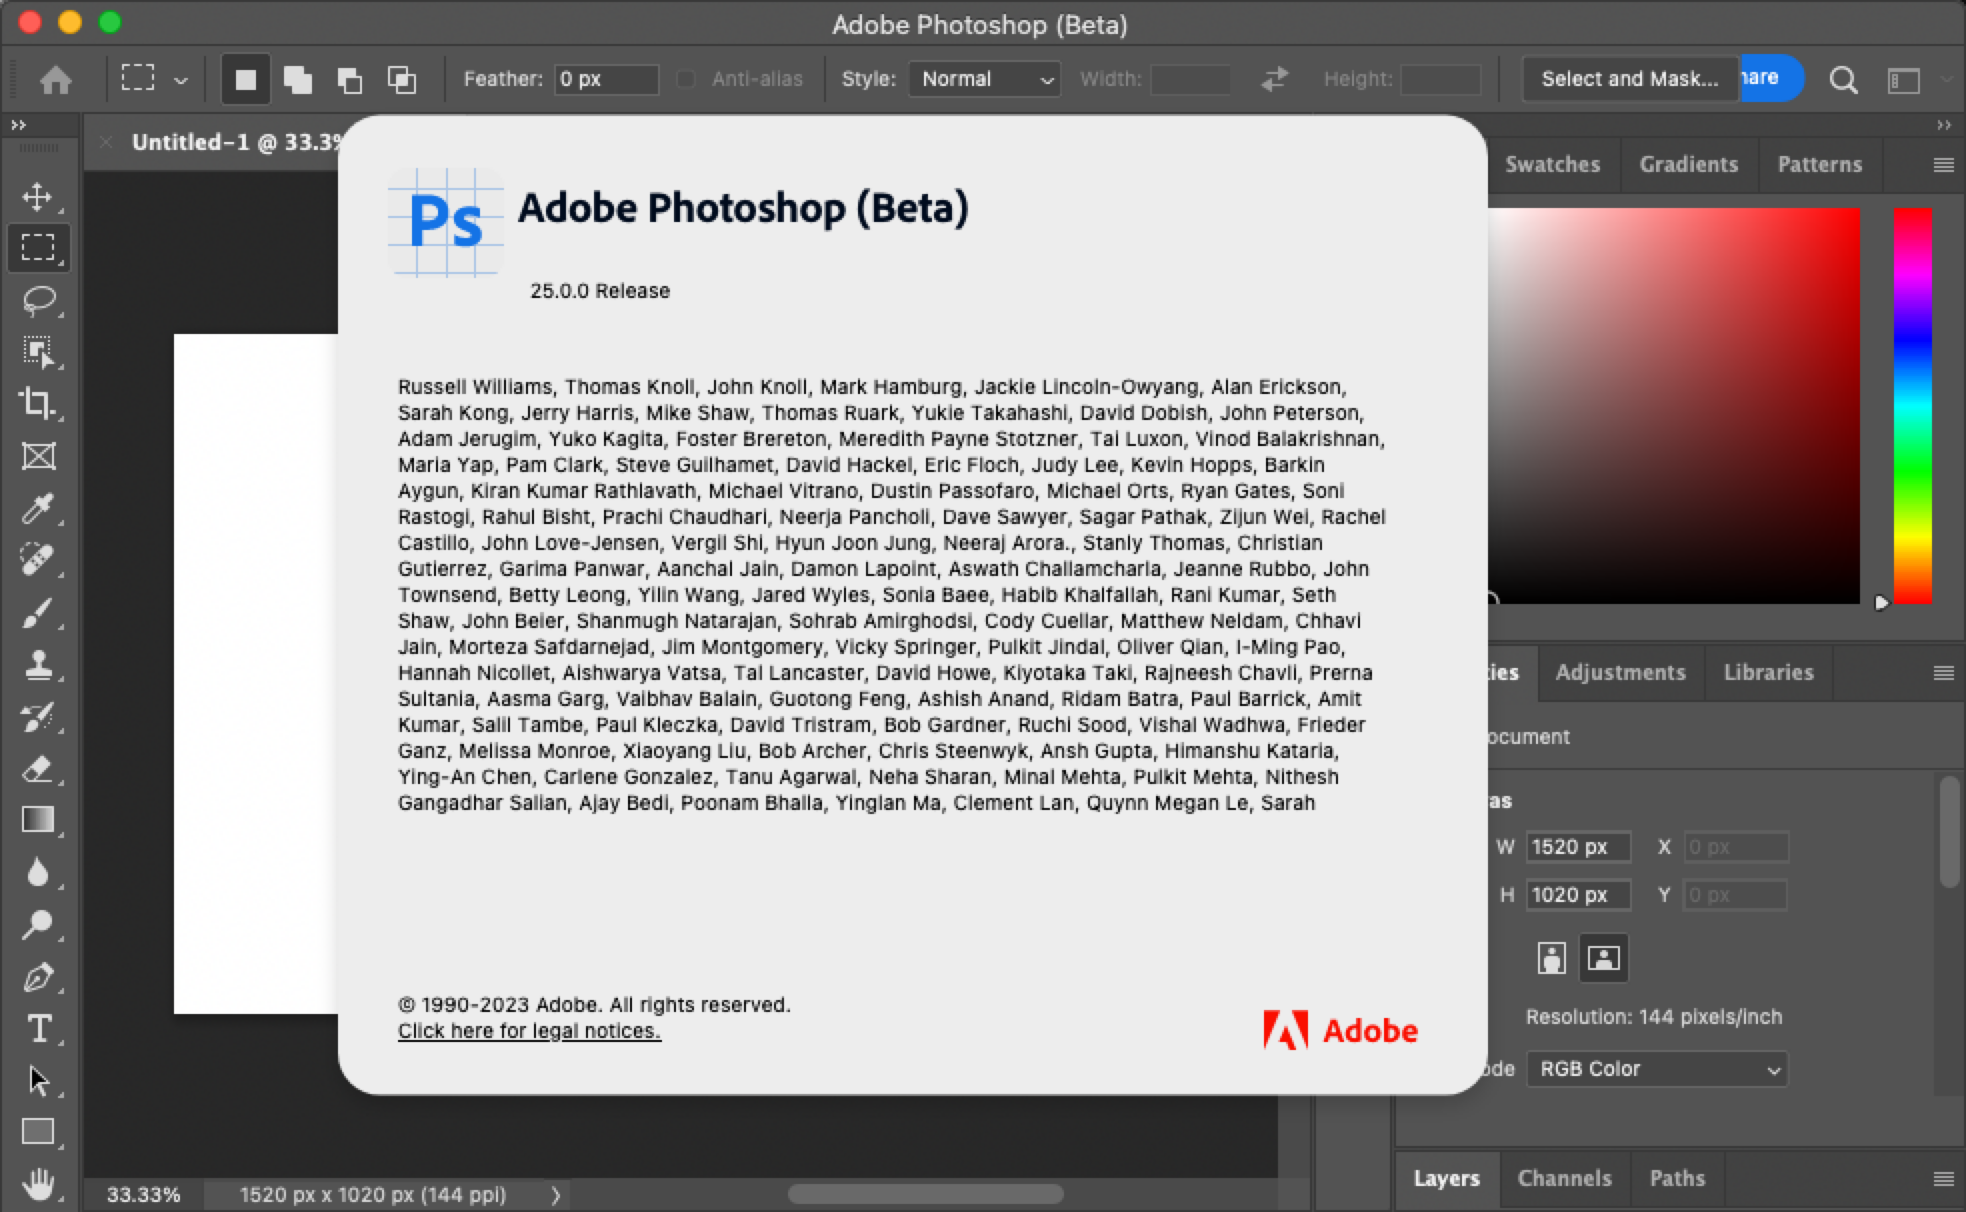This screenshot has height=1212, width=1966.
Task: Select the Clone Stamp tool
Action: click(x=38, y=665)
